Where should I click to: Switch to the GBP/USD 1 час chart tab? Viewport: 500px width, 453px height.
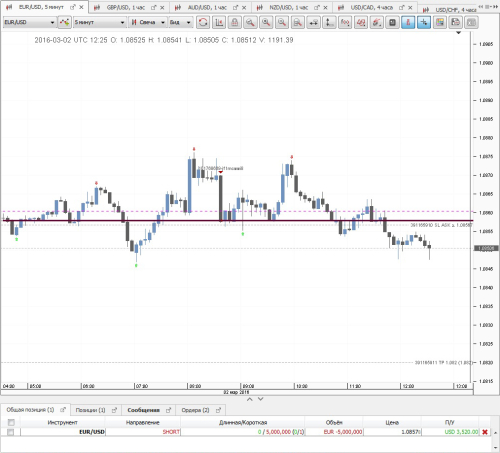tap(126, 7)
